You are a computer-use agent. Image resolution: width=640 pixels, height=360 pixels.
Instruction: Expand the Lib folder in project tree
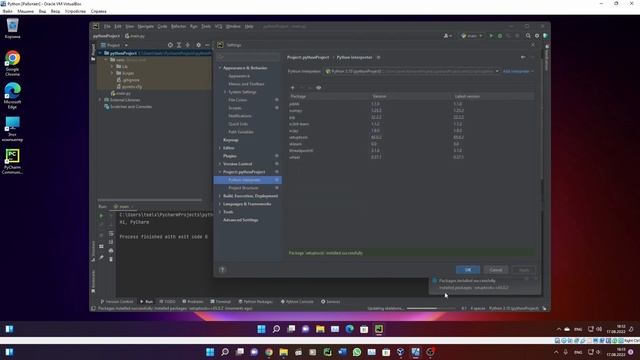point(112,66)
